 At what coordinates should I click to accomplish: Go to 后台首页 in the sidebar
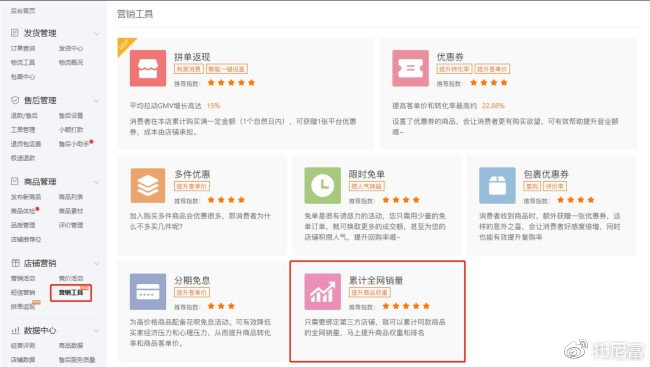click(23, 11)
